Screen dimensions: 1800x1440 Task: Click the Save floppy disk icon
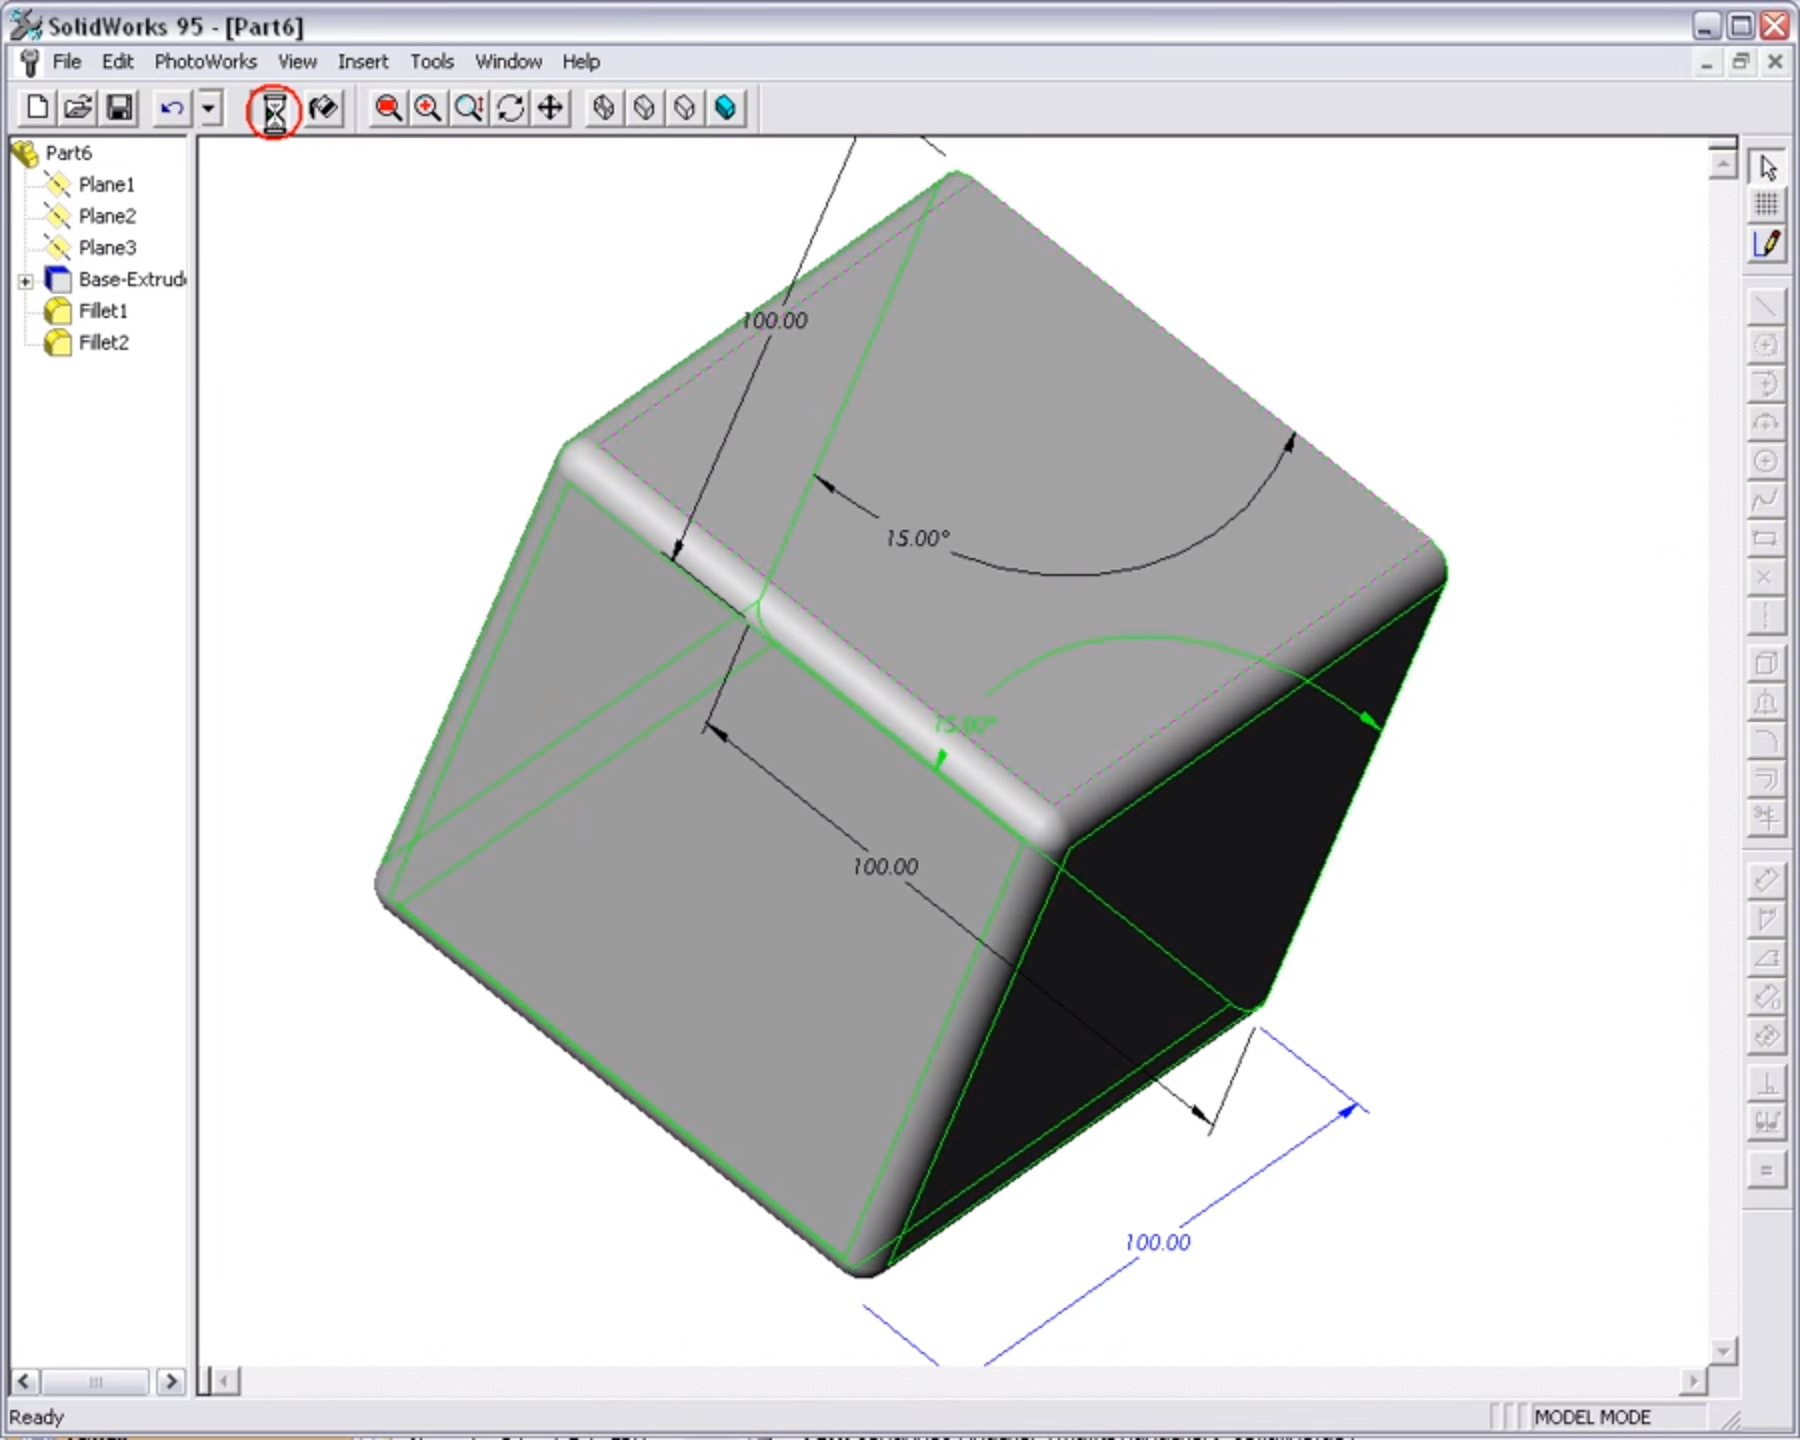pyautogui.click(x=119, y=108)
